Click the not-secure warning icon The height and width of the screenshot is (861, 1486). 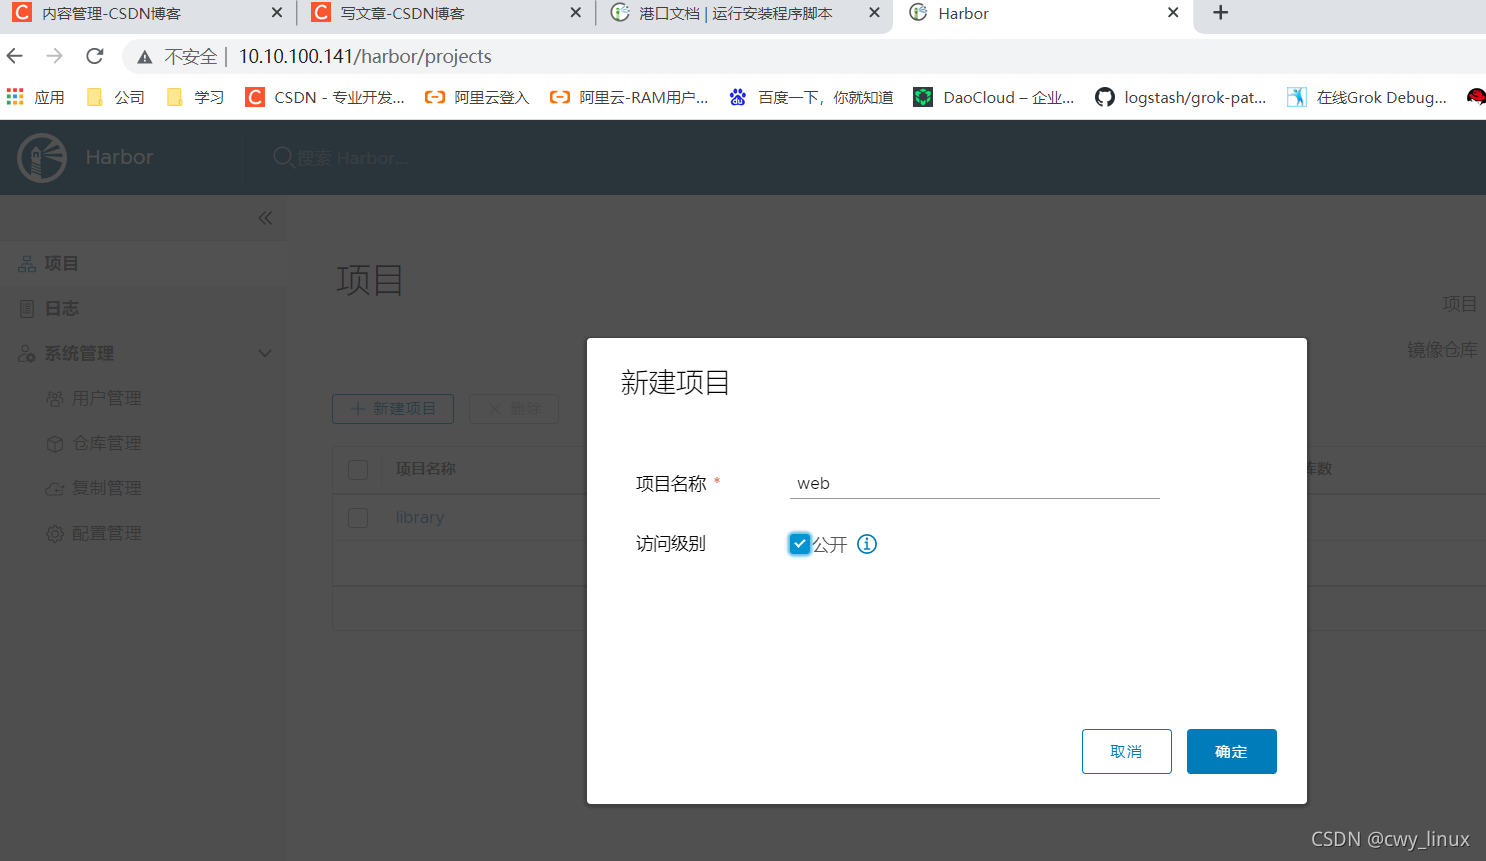coord(145,57)
